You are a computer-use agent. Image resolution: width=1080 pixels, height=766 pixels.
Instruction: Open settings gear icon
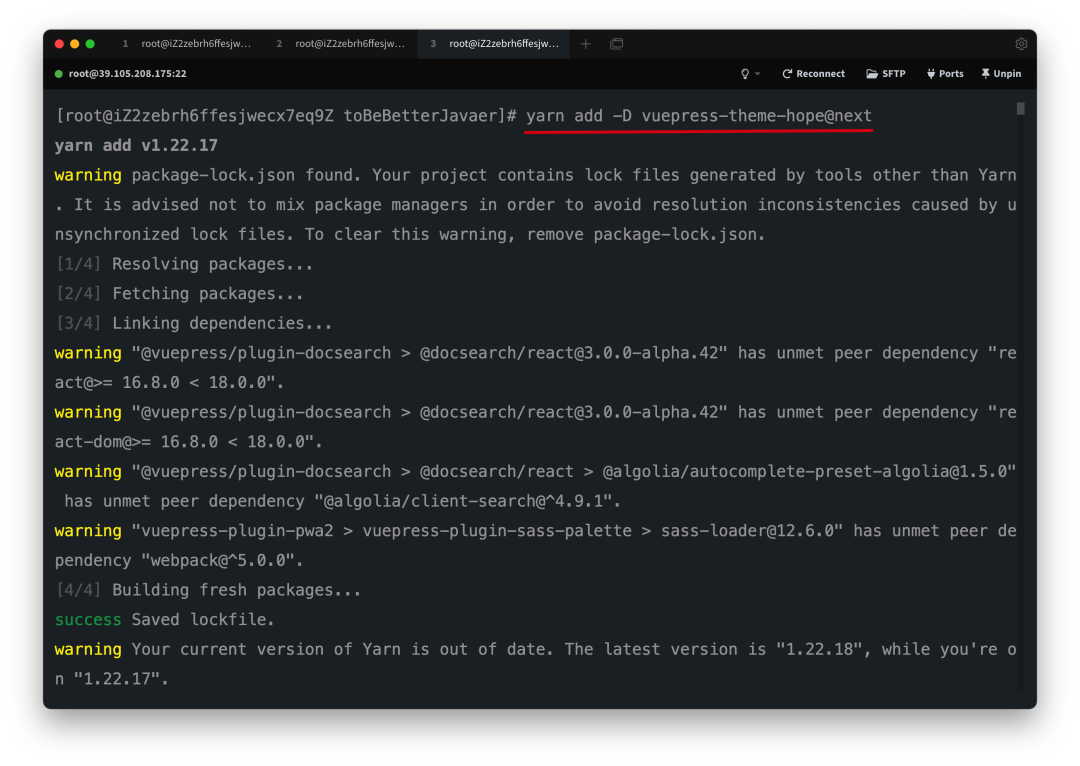(x=1021, y=43)
